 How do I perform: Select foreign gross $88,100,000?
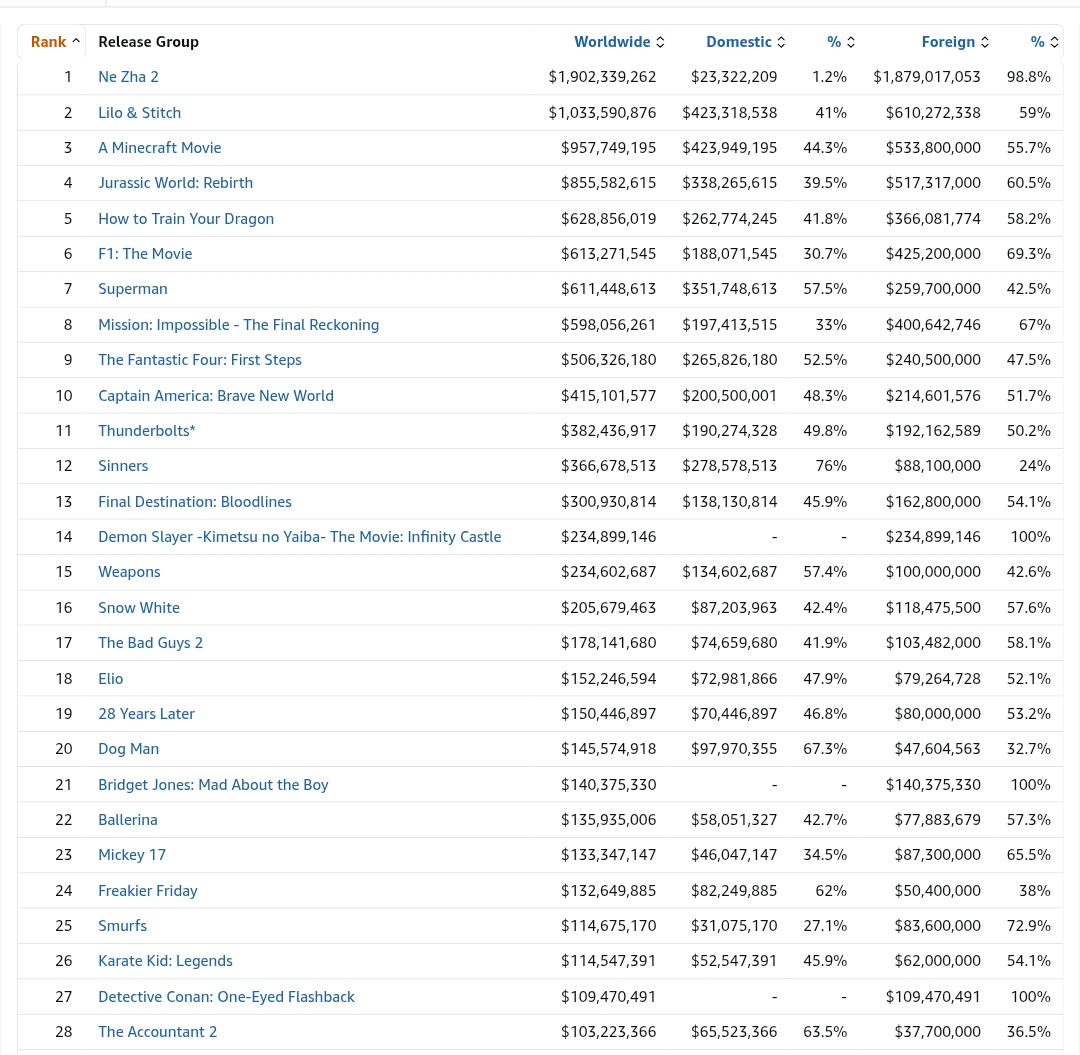[937, 466]
